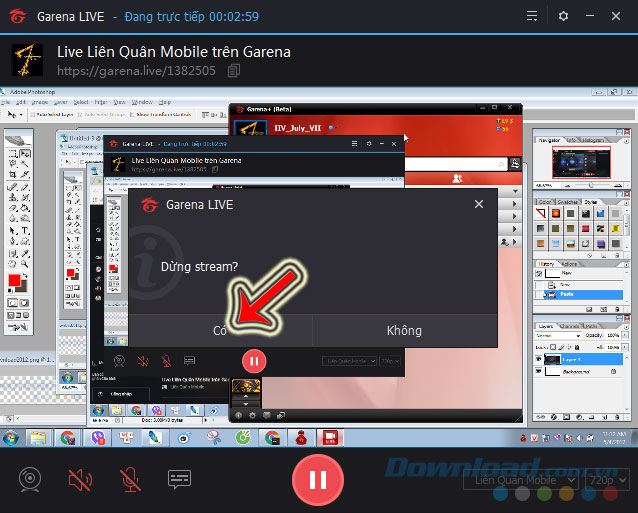Enable Auto Select Layer checkbox
This screenshot has height=513, width=638.
33,115
